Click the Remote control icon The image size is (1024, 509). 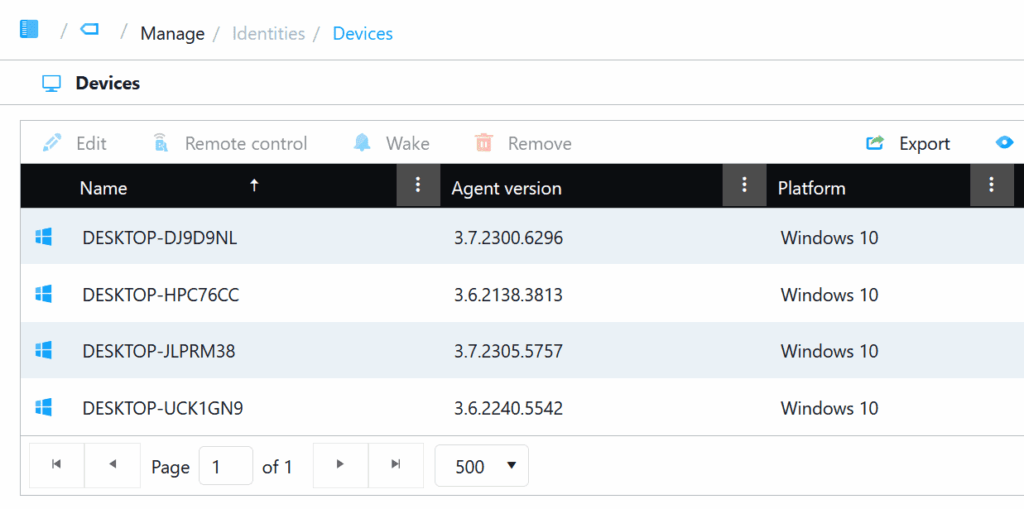click(x=160, y=143)
